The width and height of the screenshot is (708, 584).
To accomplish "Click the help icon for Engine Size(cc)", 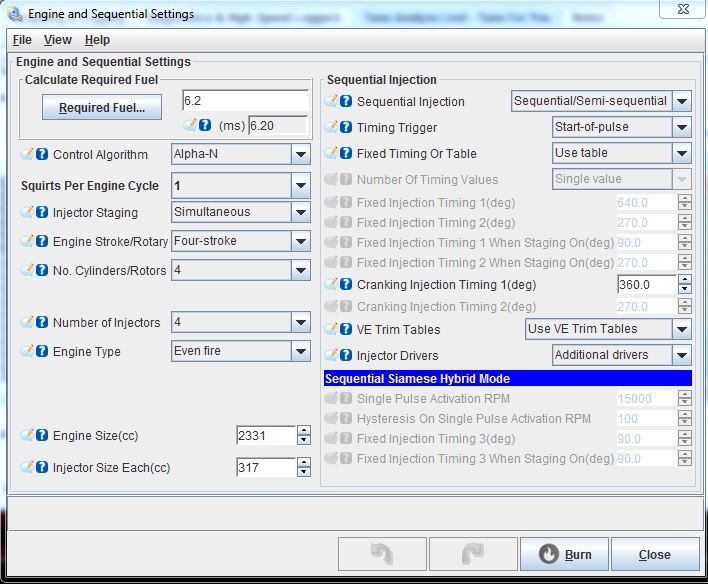I will 42,435.
